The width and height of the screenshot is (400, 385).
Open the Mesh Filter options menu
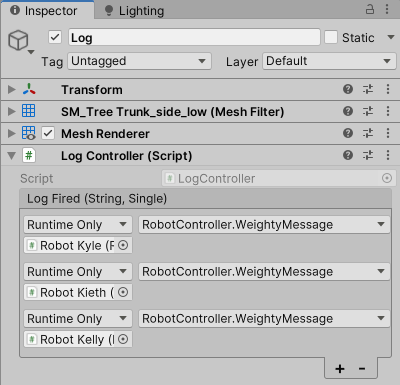click(x=388, y=111)
